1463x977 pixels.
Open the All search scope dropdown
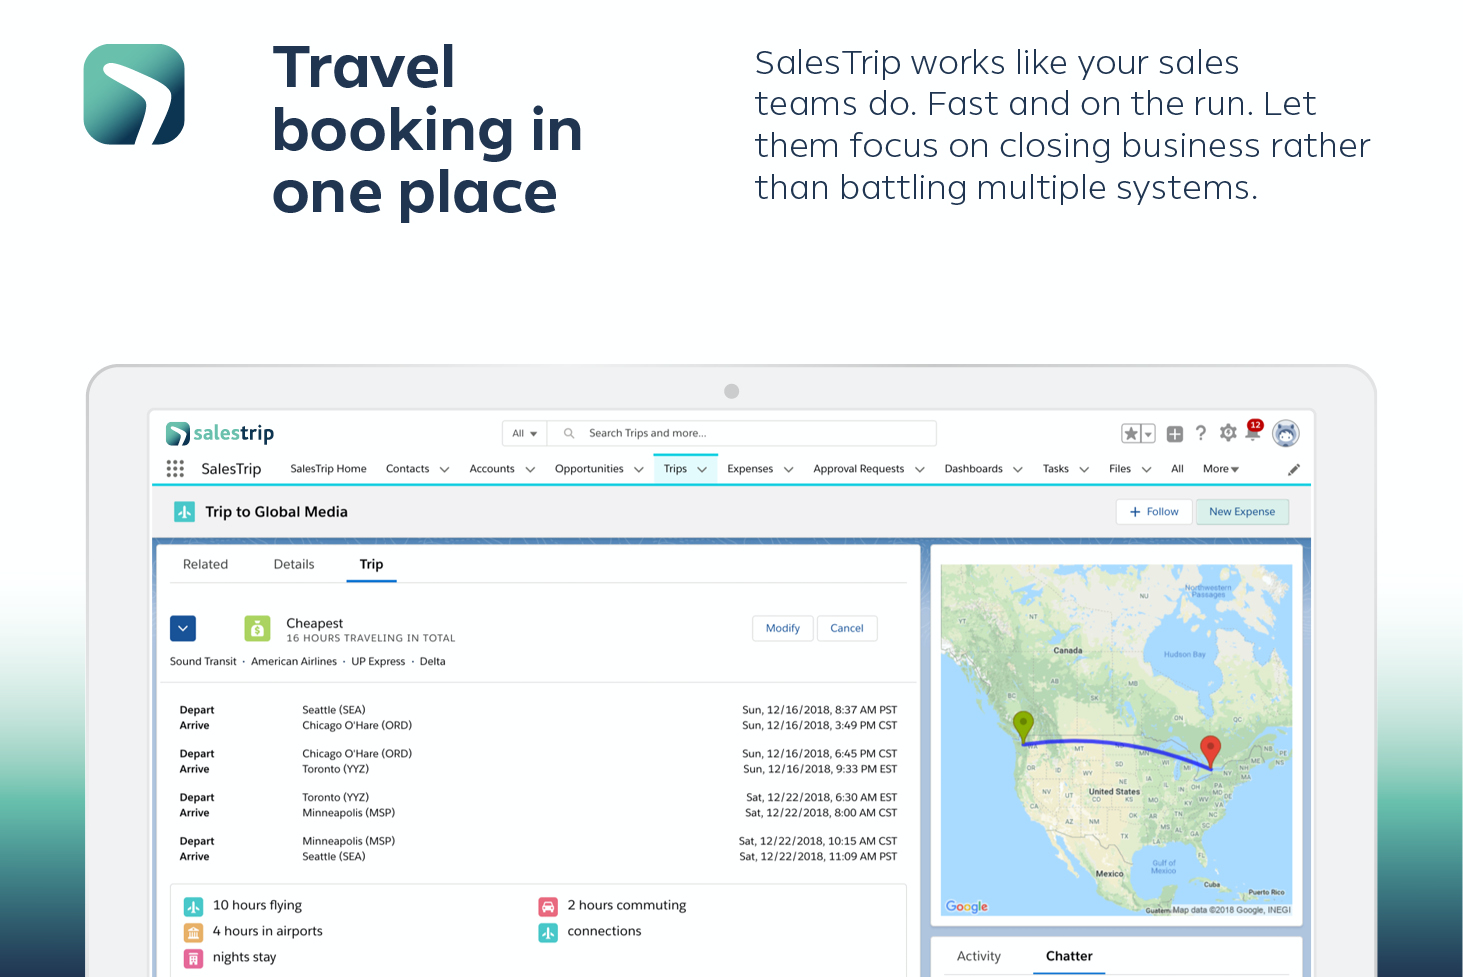(x=525, y=433)
